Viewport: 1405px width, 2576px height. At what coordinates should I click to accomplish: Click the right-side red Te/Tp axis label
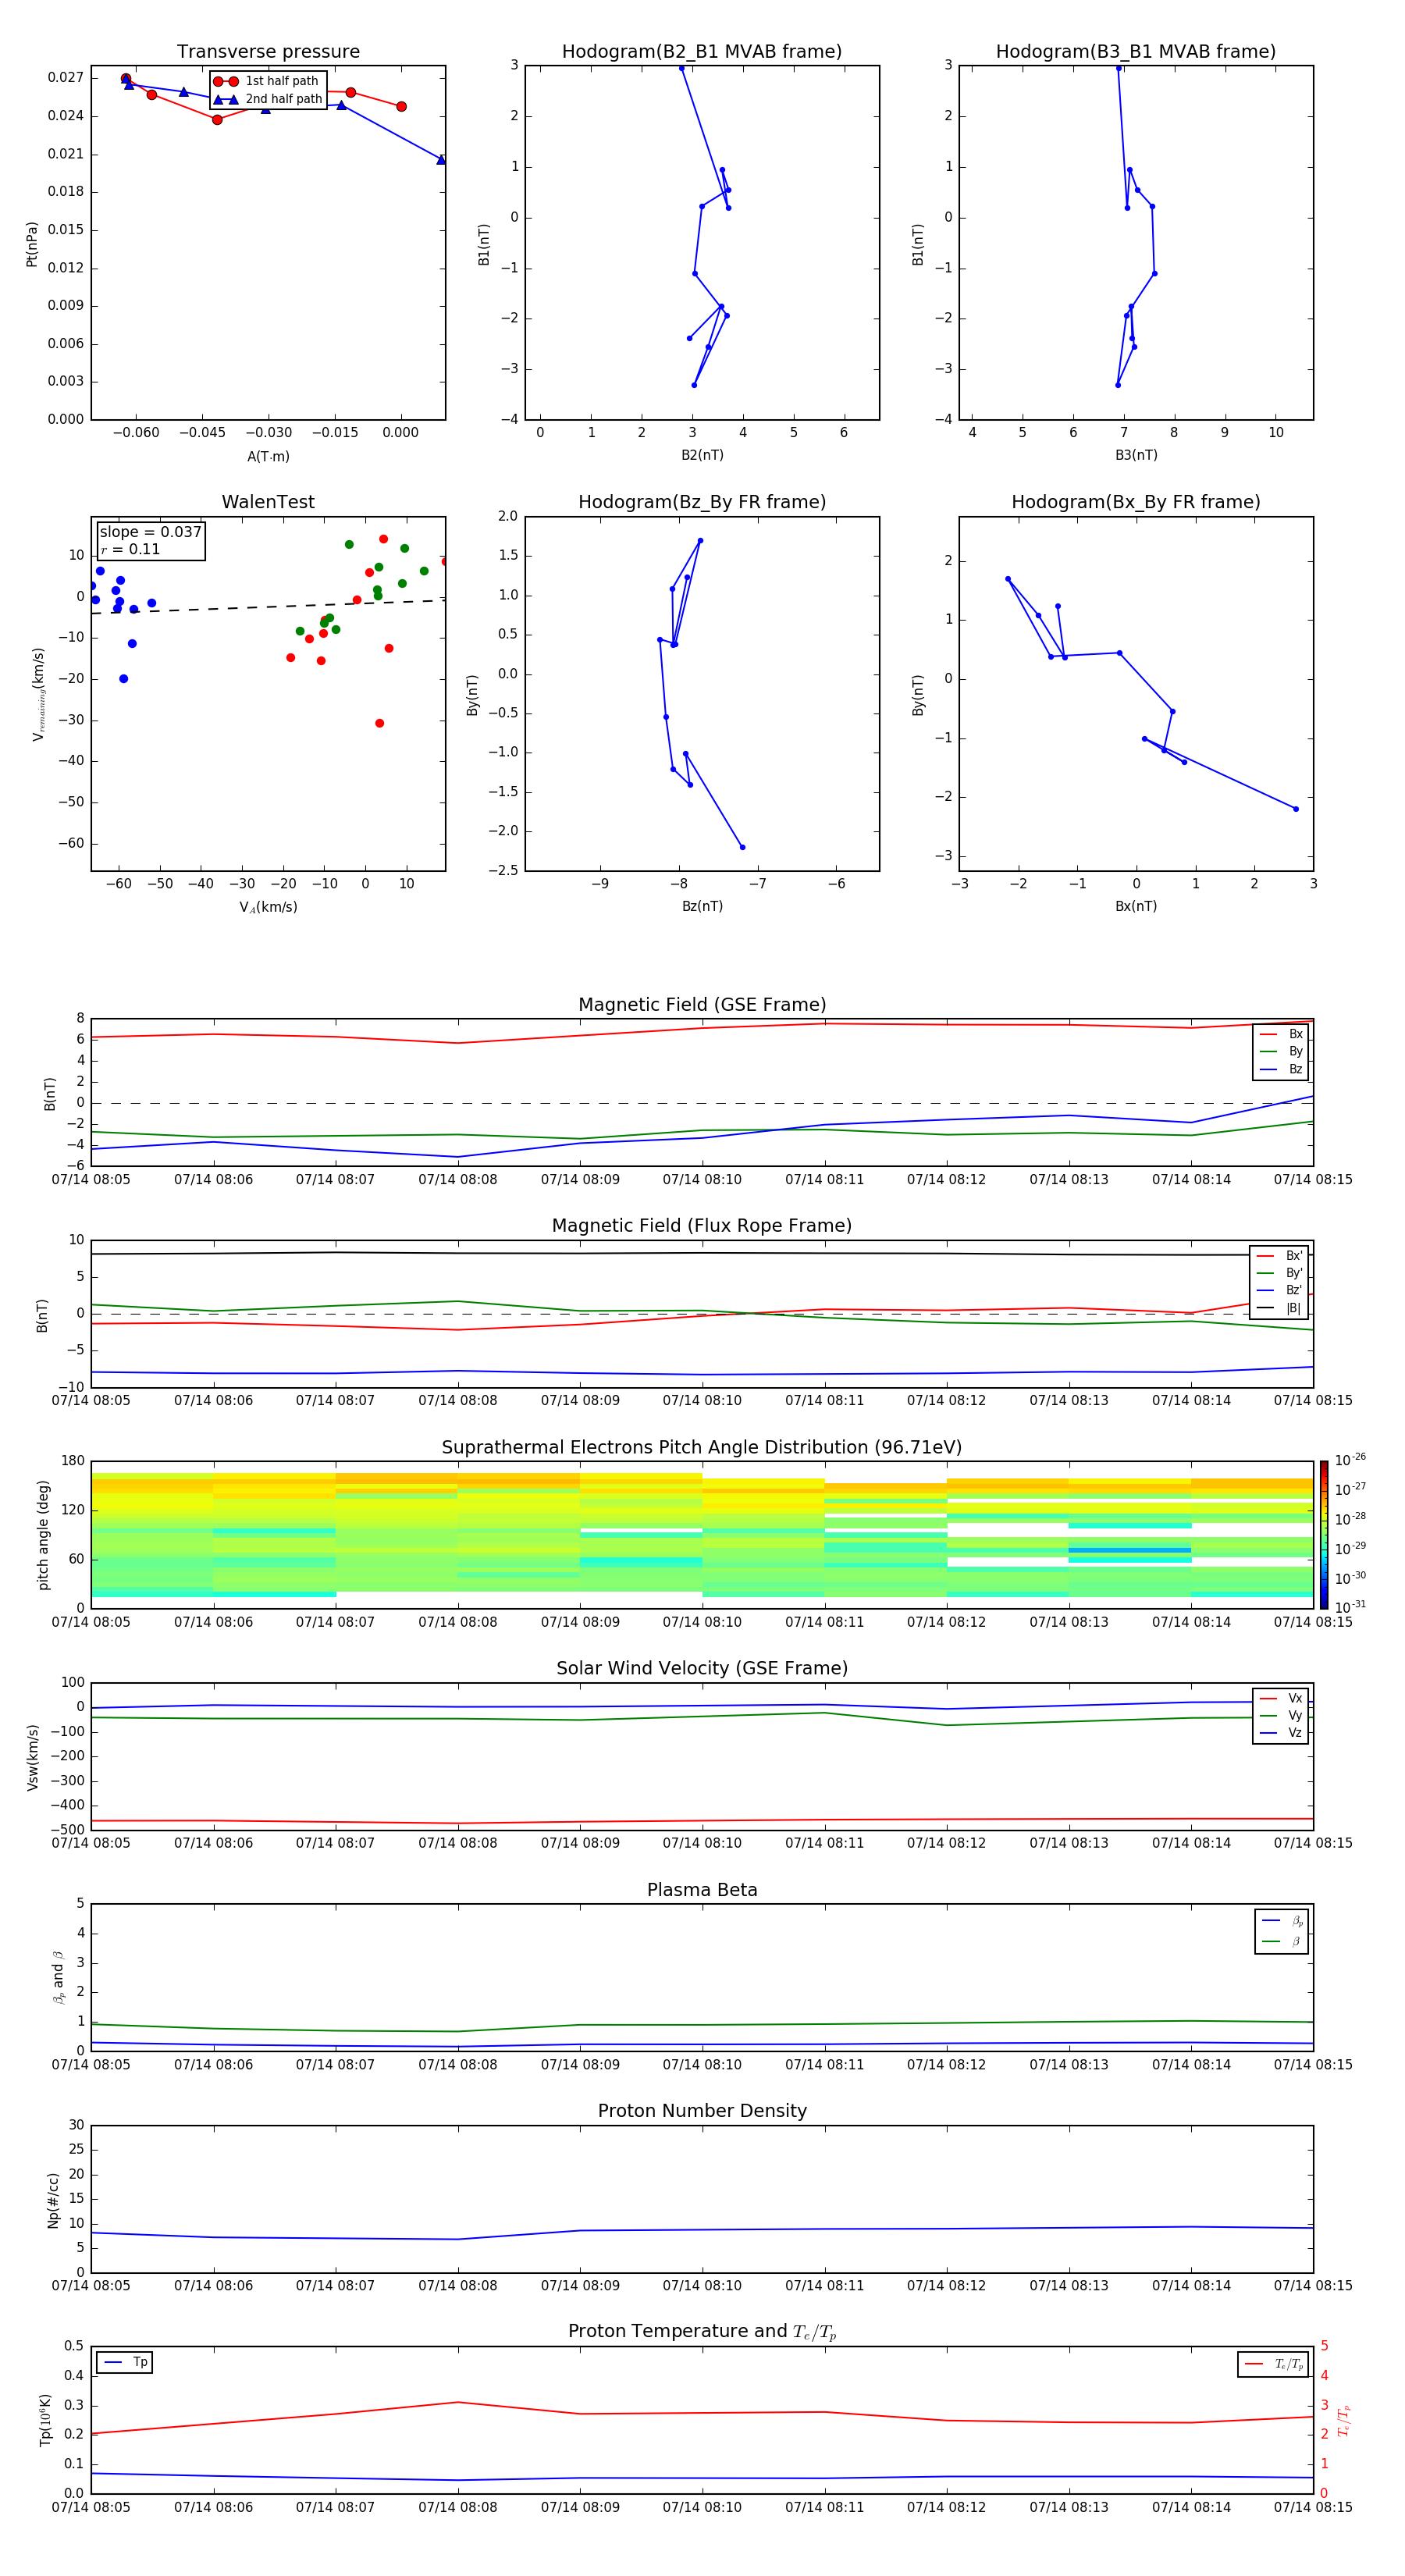[1344, 2421]
